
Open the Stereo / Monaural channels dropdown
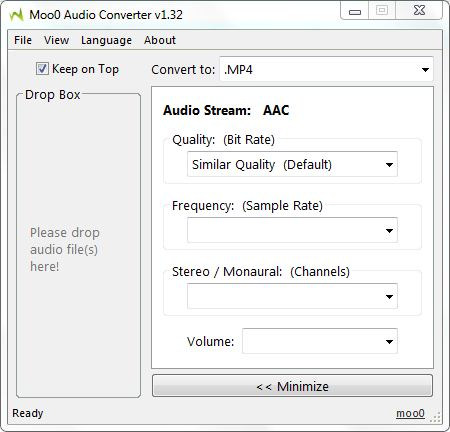(x=292, y=296)
